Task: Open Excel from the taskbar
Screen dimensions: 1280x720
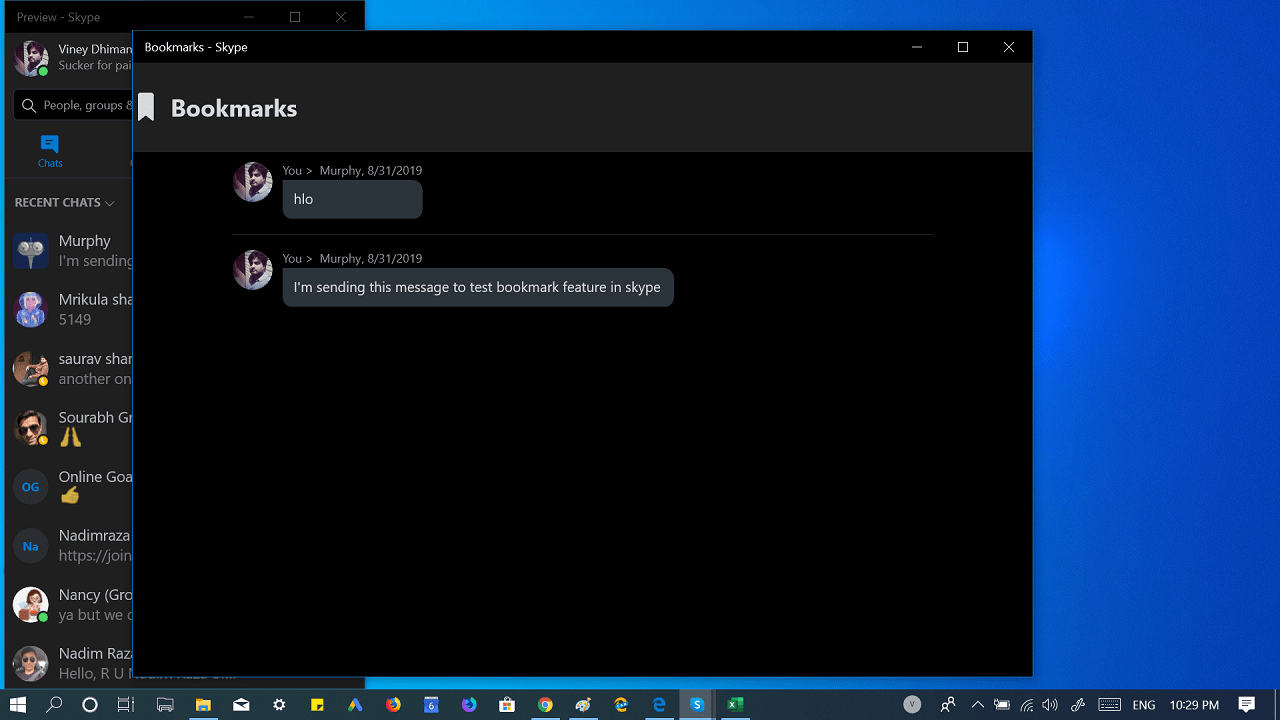Action: click(735, 705)
